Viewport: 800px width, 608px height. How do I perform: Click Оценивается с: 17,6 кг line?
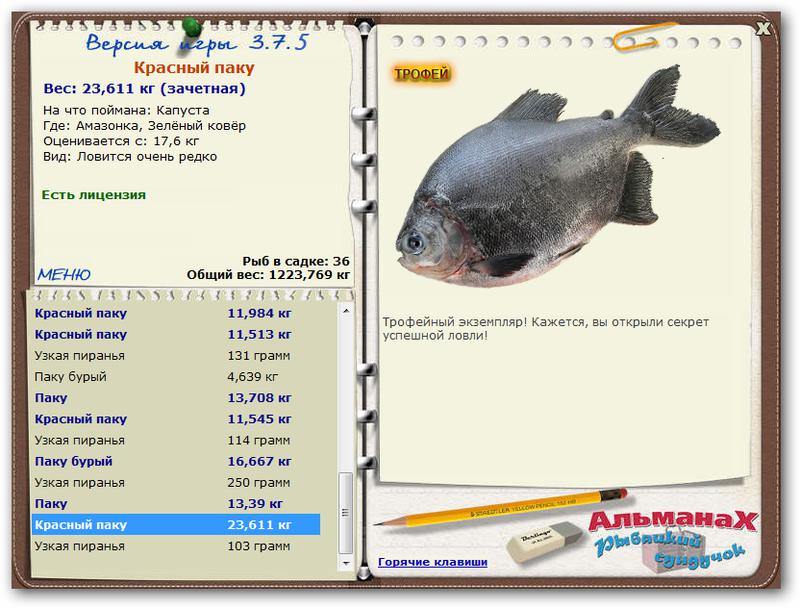[x=121, y=141]
